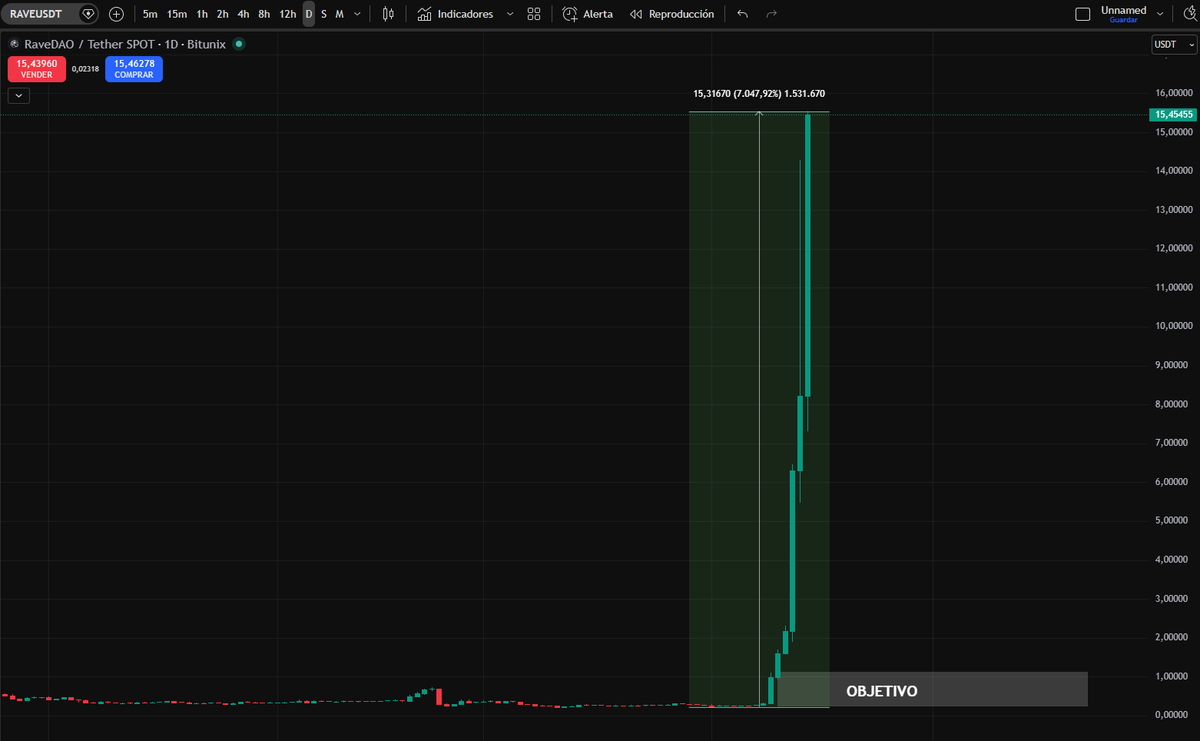This screenshot has height=741, width=1200.
Task: Expand the Indicadores favorites dropdown arrow
Action: [510, 14]
